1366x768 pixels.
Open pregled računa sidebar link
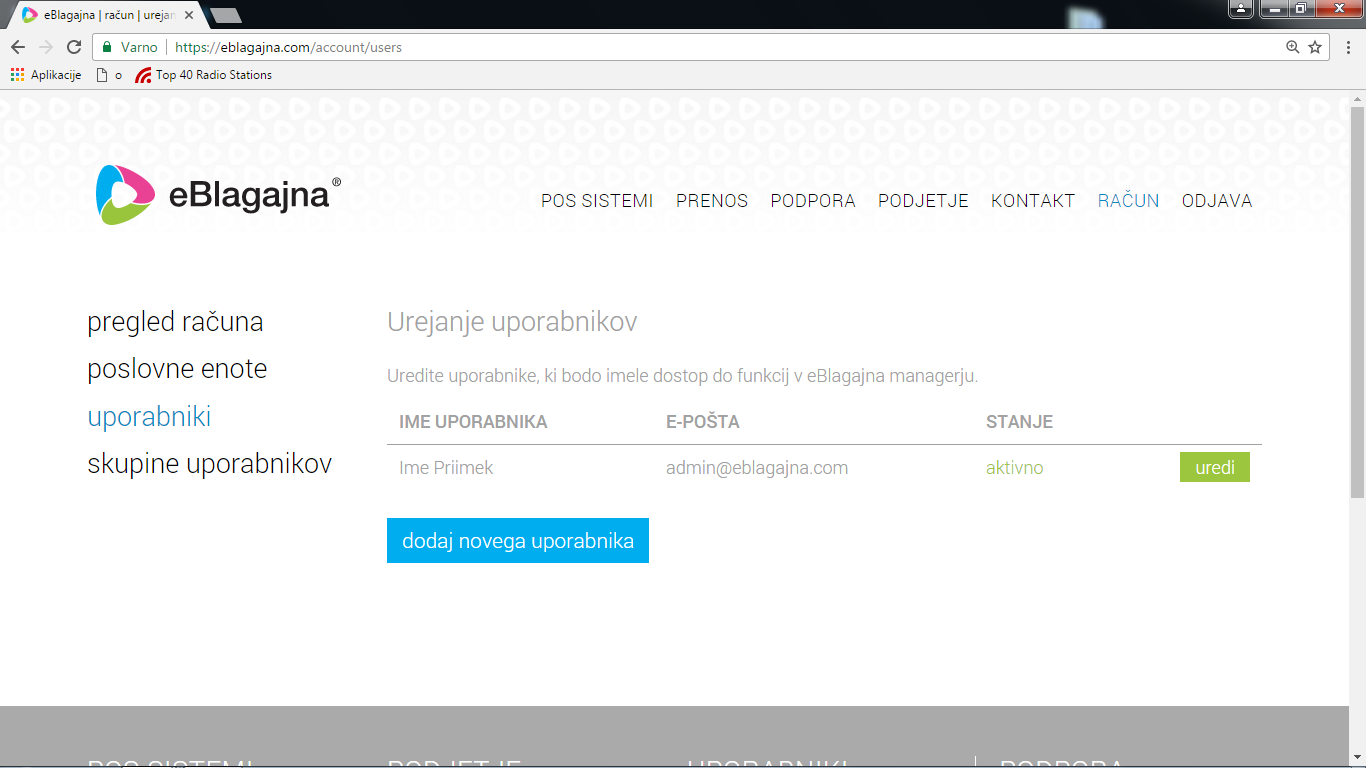pyautogui.click(x=175, y=322)
